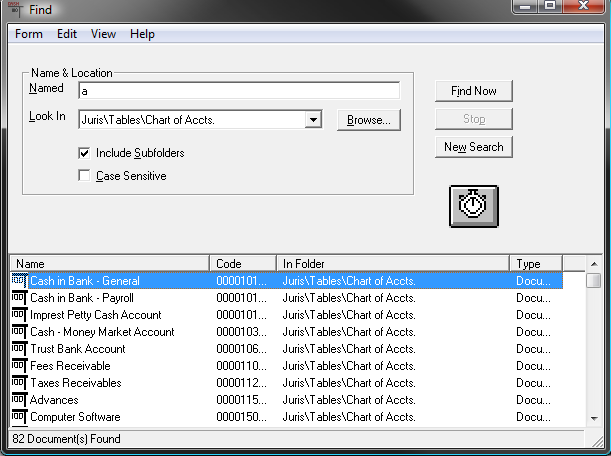Click in the Named text field
Image resolution: width=611 pixels, height=456 pixels.
click(x=238, y=91)
